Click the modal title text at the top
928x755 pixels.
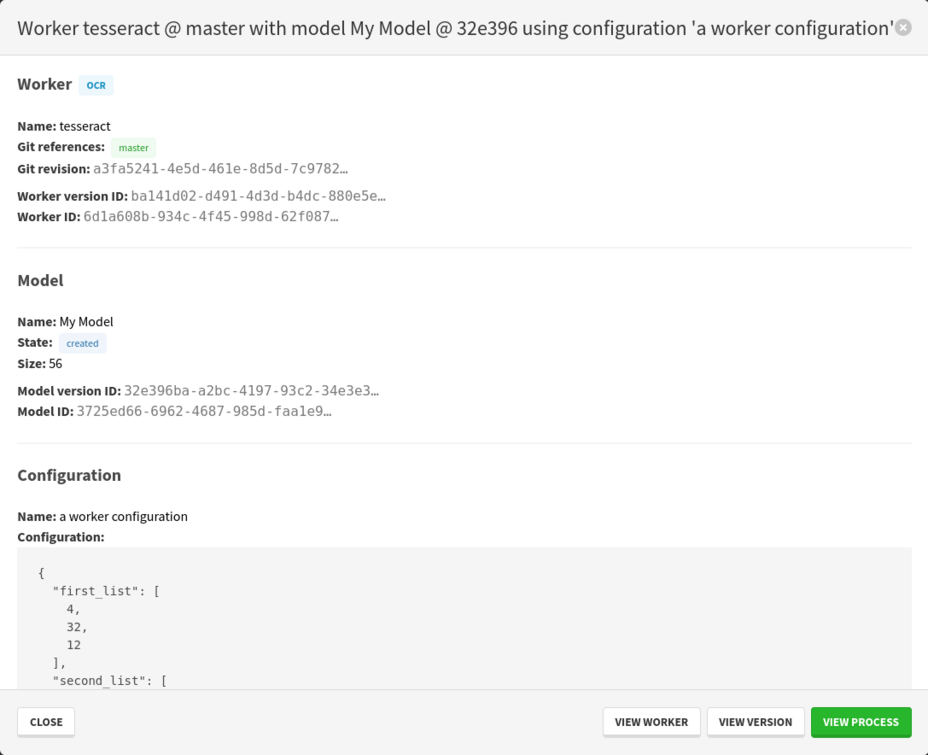click(x=455, y=28)
